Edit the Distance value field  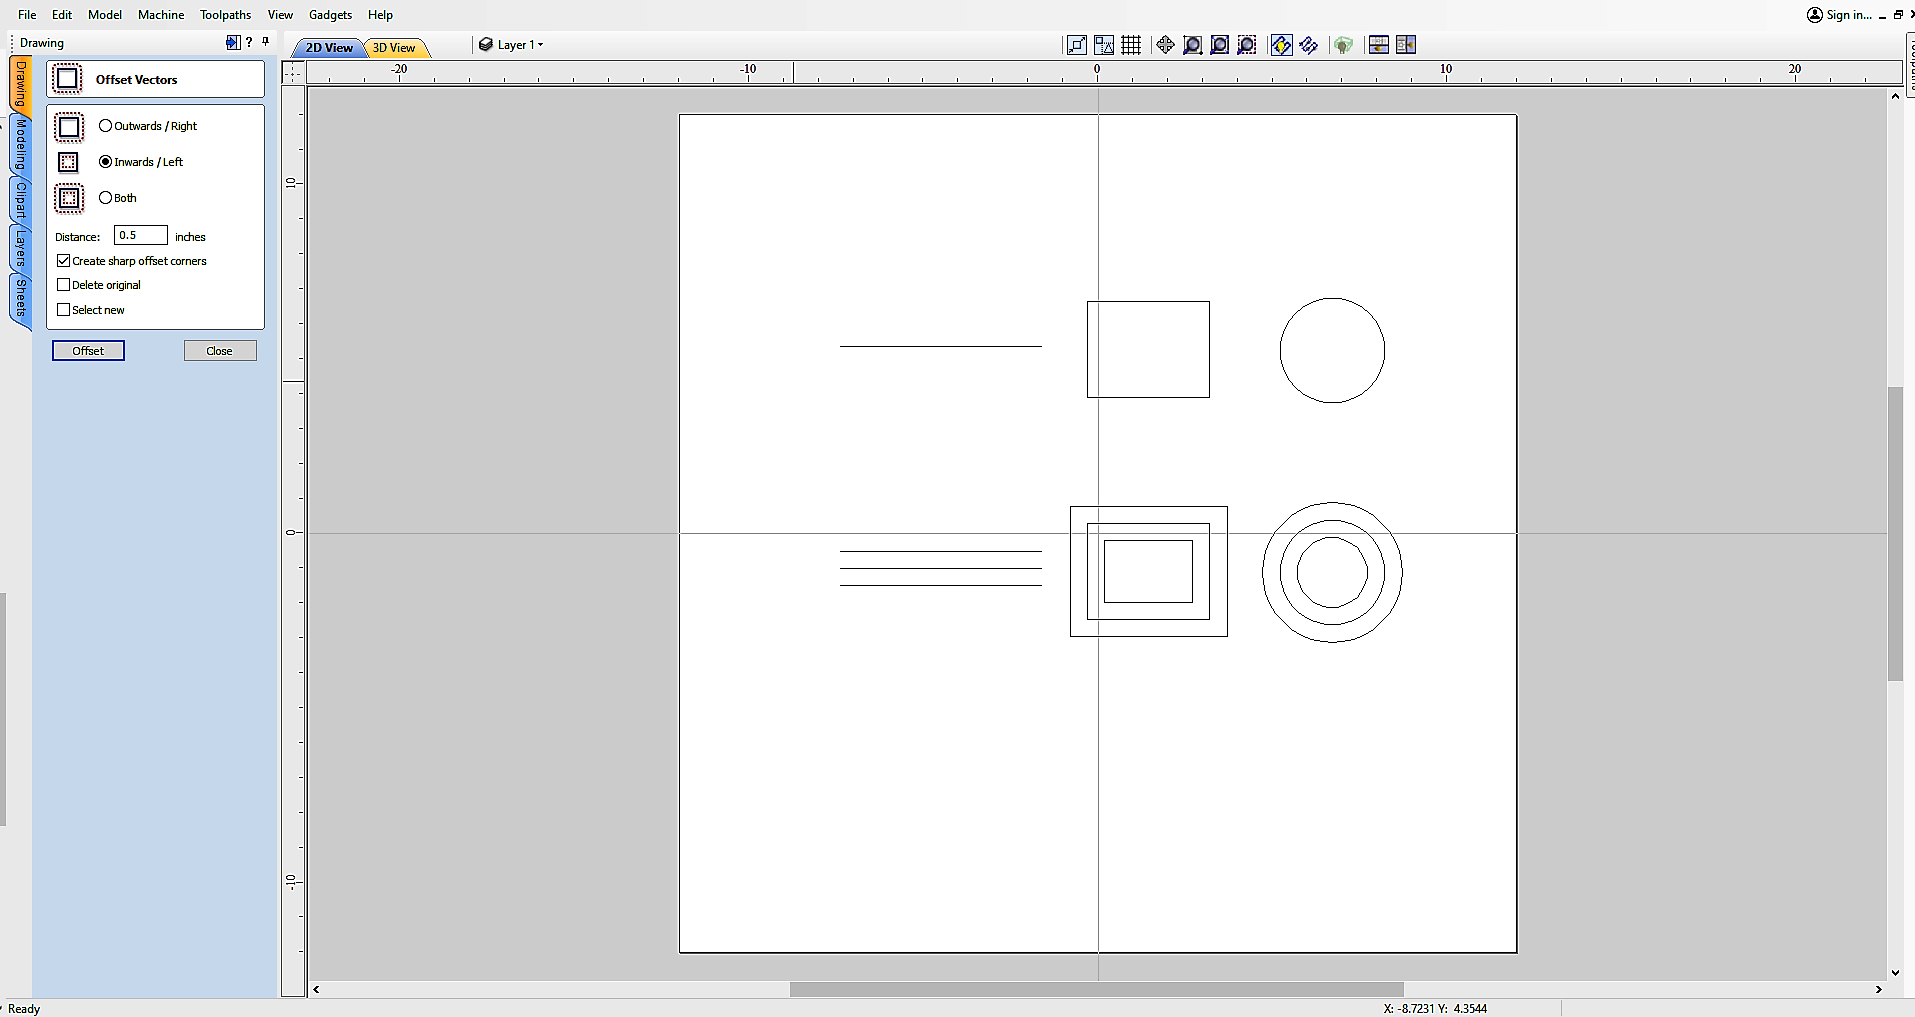tap(139, 235)
